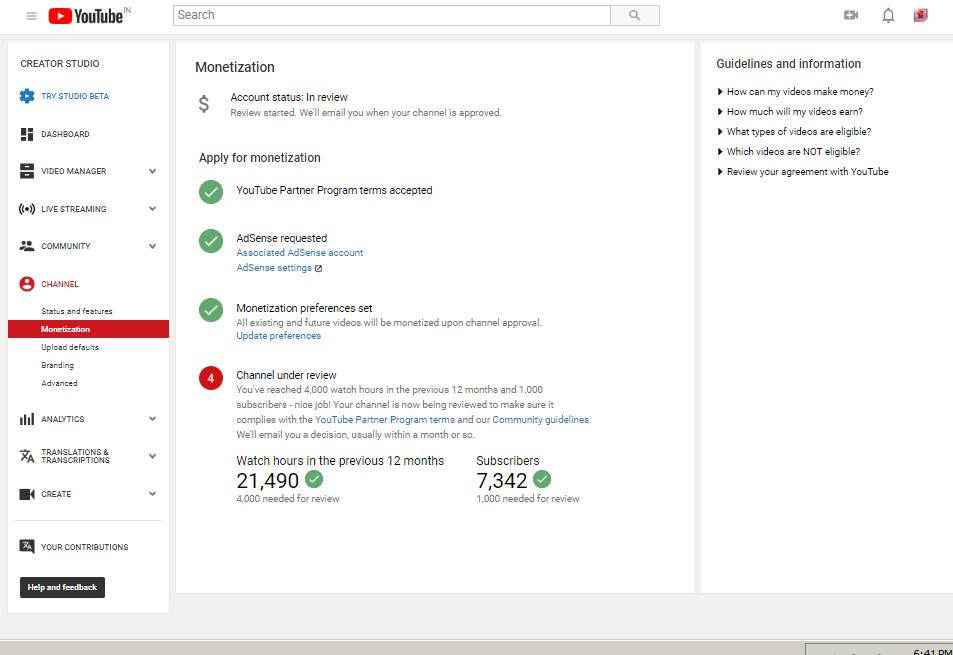Image resolution: width=953 pixels, height=655 pixels.
Task: Expand the Video Manager chevron
Action: coord(153,171)
